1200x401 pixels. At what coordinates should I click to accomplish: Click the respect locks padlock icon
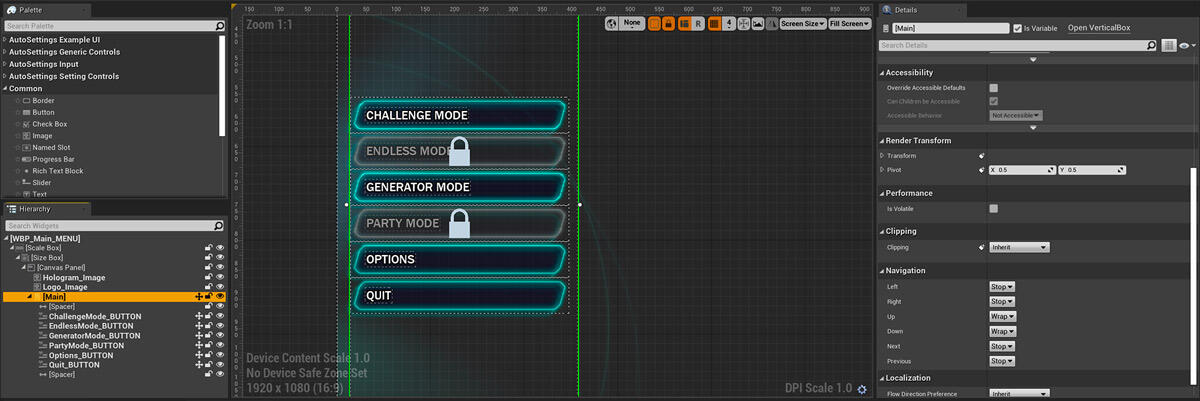tap(669, 23)
